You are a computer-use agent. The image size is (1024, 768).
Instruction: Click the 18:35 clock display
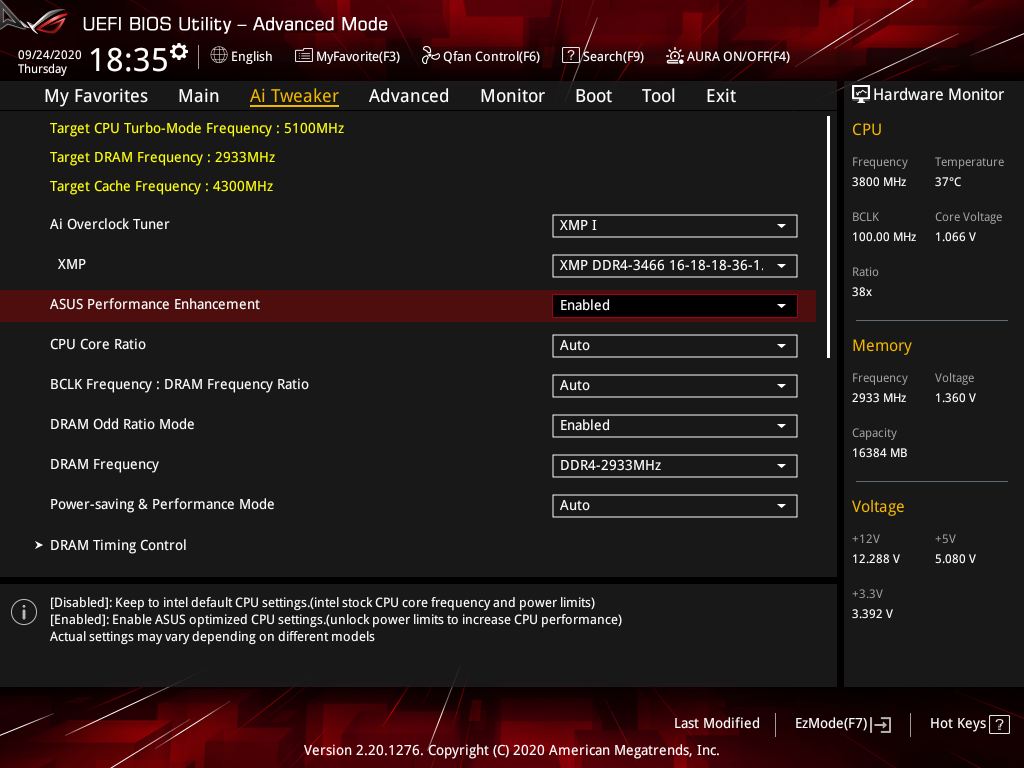[129, 59]
